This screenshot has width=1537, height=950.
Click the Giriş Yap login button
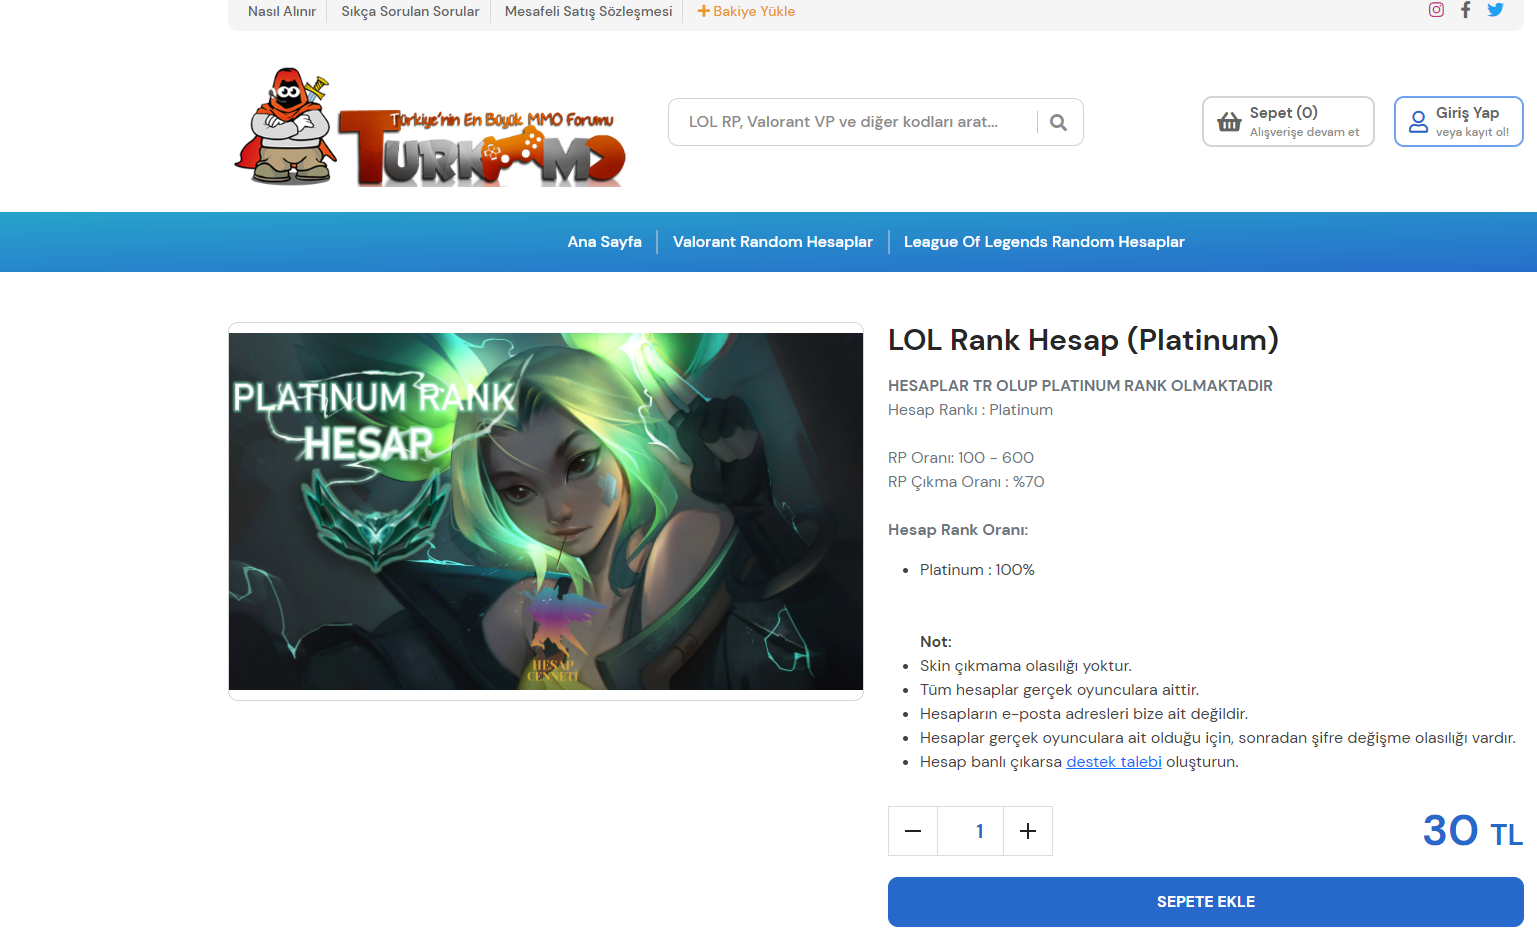tap(1458, 122)
